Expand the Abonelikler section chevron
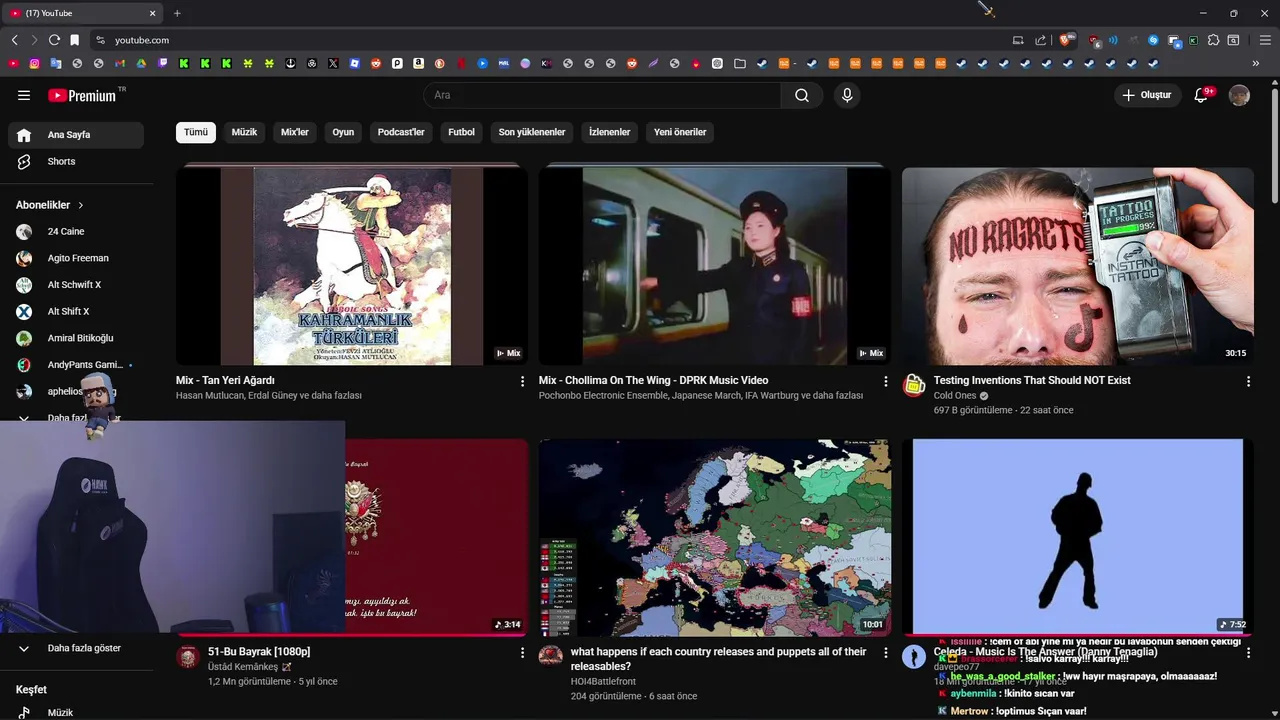This screenshot has height=720, width=1280. coord(81,205)
